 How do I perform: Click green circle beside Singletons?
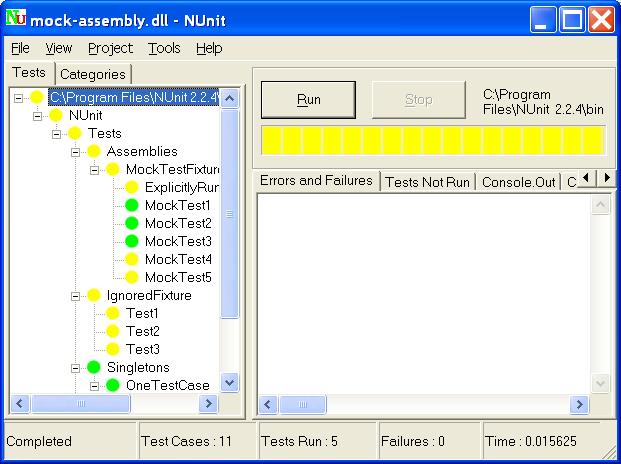point(93,367)
